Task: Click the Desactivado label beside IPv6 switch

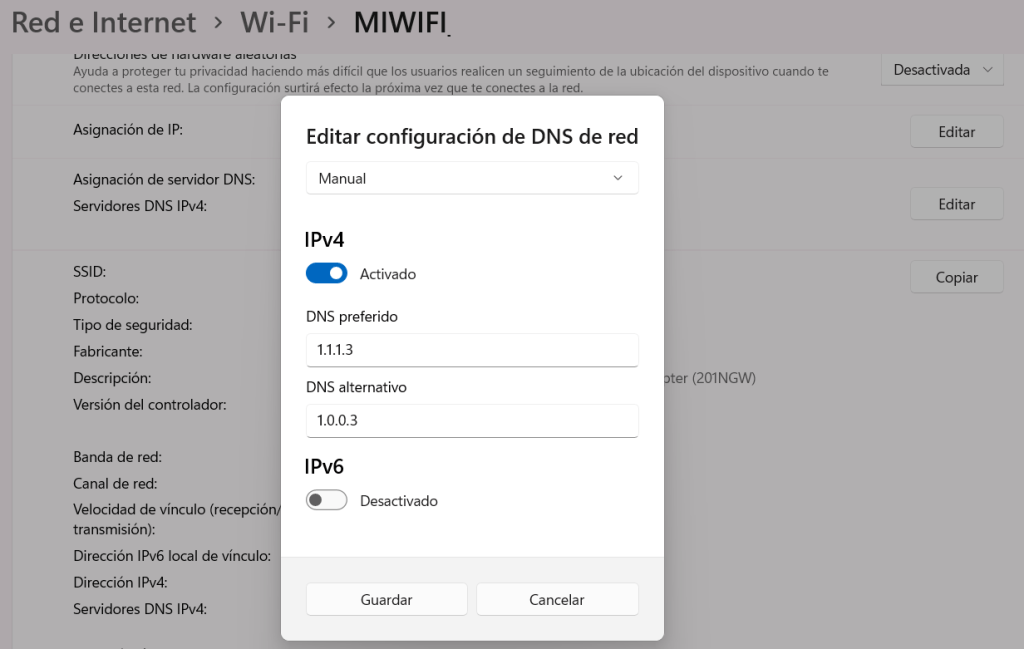Action: tap(398, 501)
